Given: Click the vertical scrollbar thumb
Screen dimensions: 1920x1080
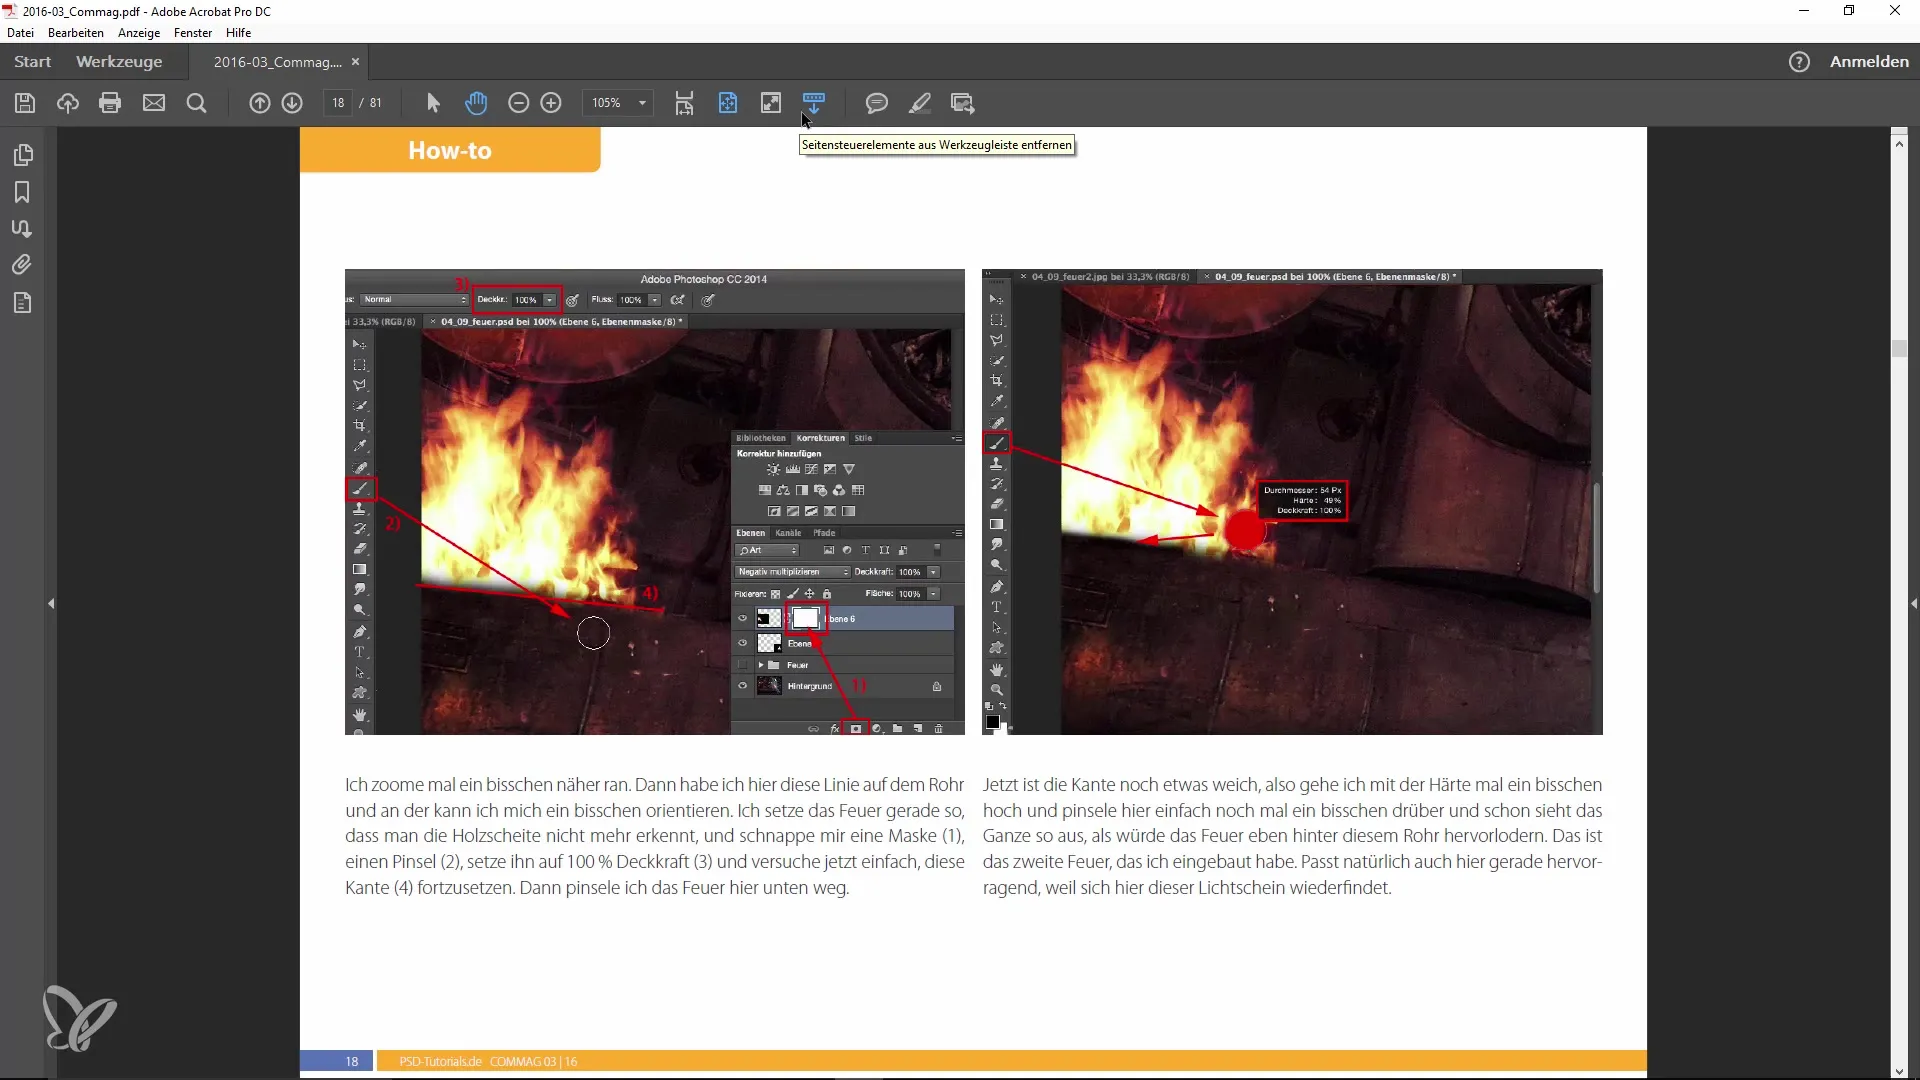Looking at the screenshot, I should pos(1899,349).
